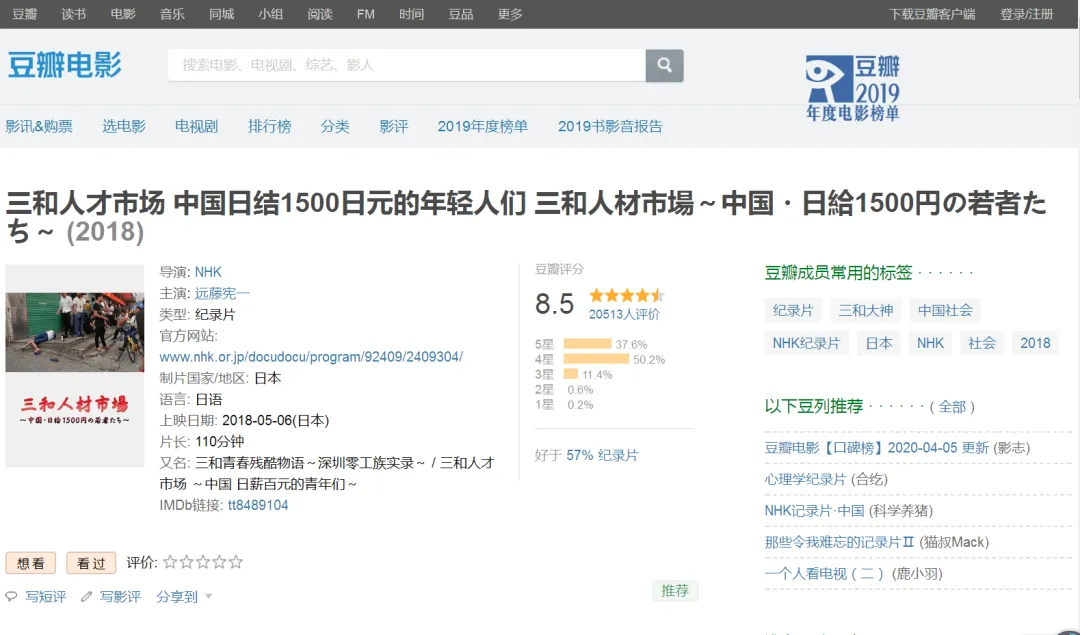
Task: Click the 想看 button
Action: point(30,563)
